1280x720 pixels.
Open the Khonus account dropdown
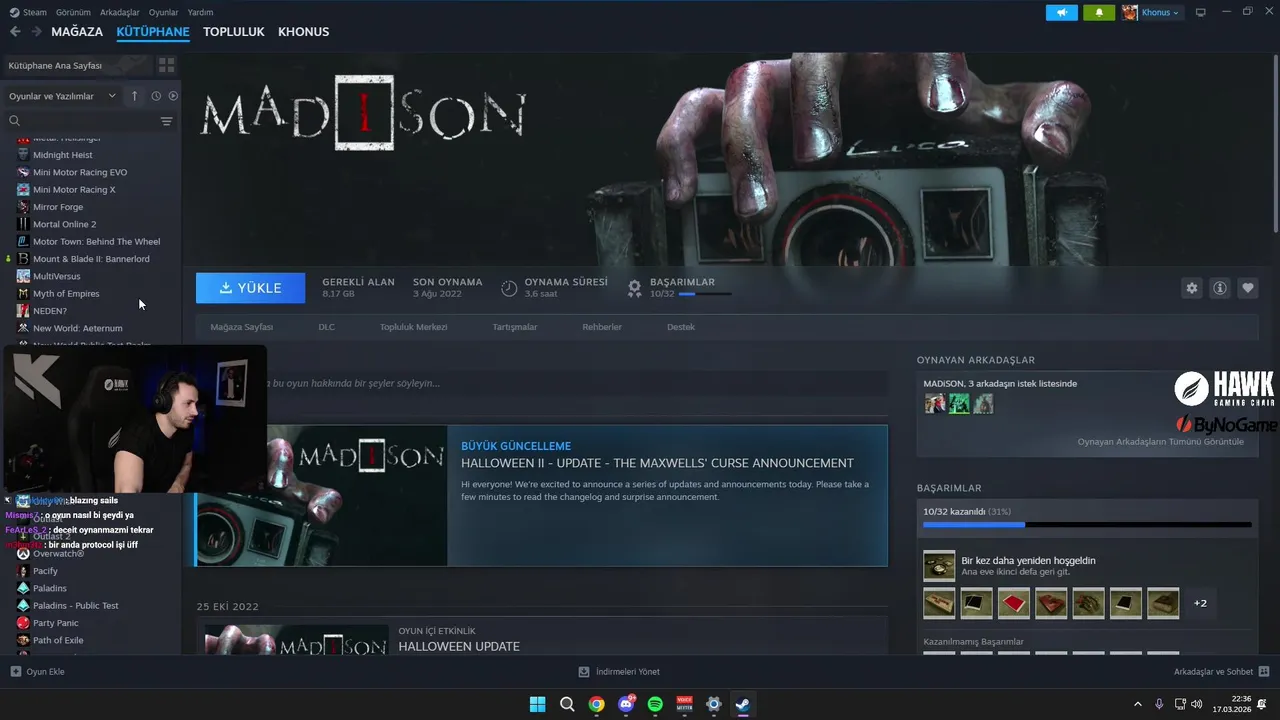[1152, 12]
